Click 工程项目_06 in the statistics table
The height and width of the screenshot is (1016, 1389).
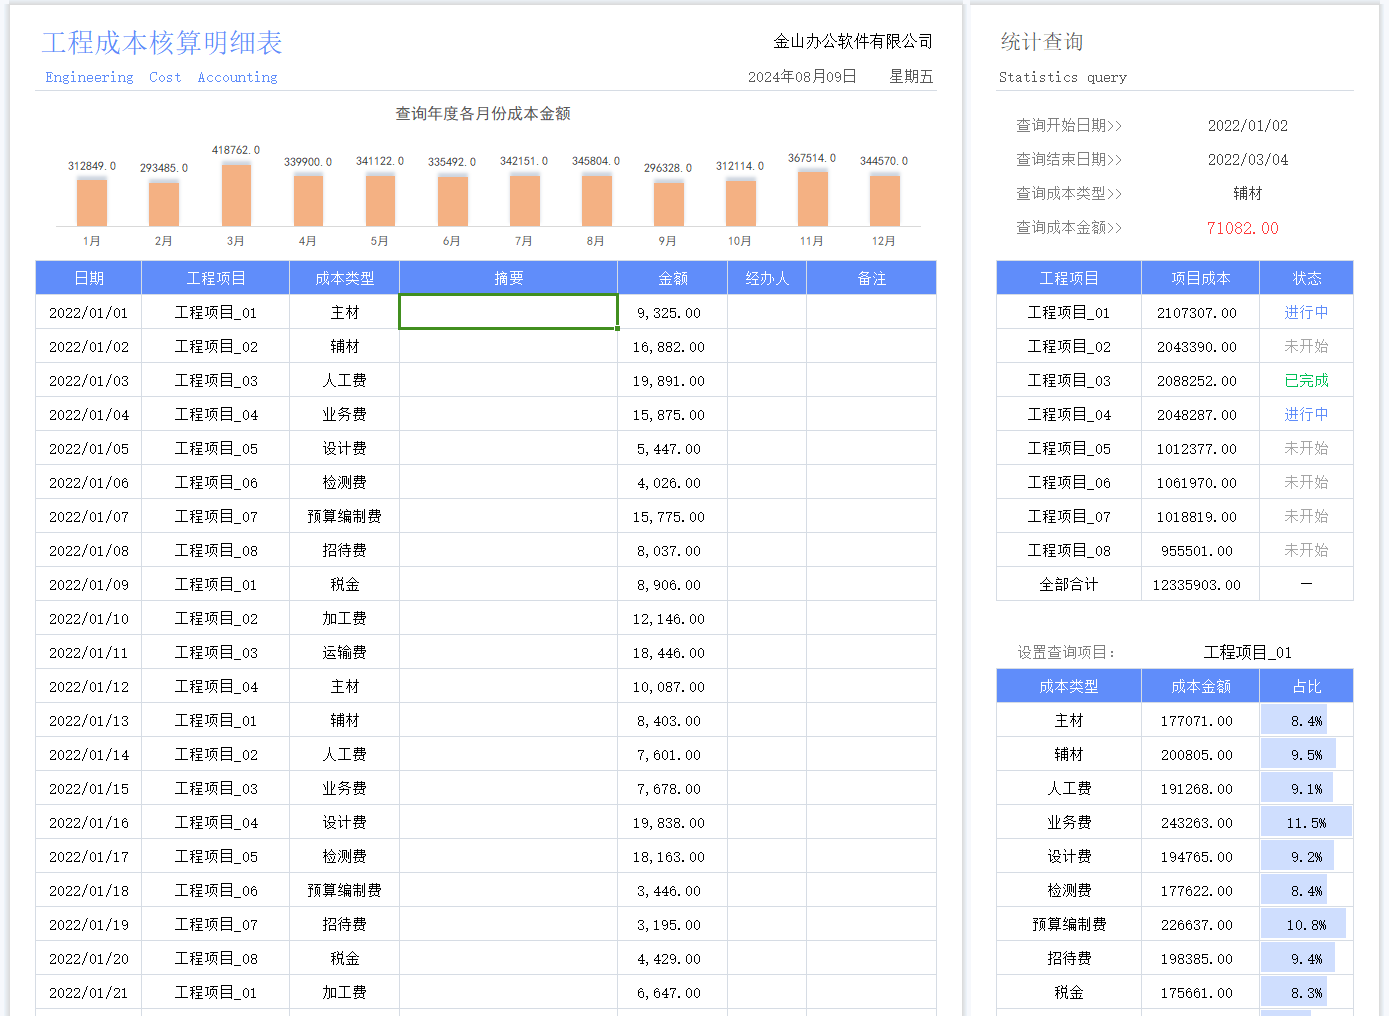pos(1068,482)
